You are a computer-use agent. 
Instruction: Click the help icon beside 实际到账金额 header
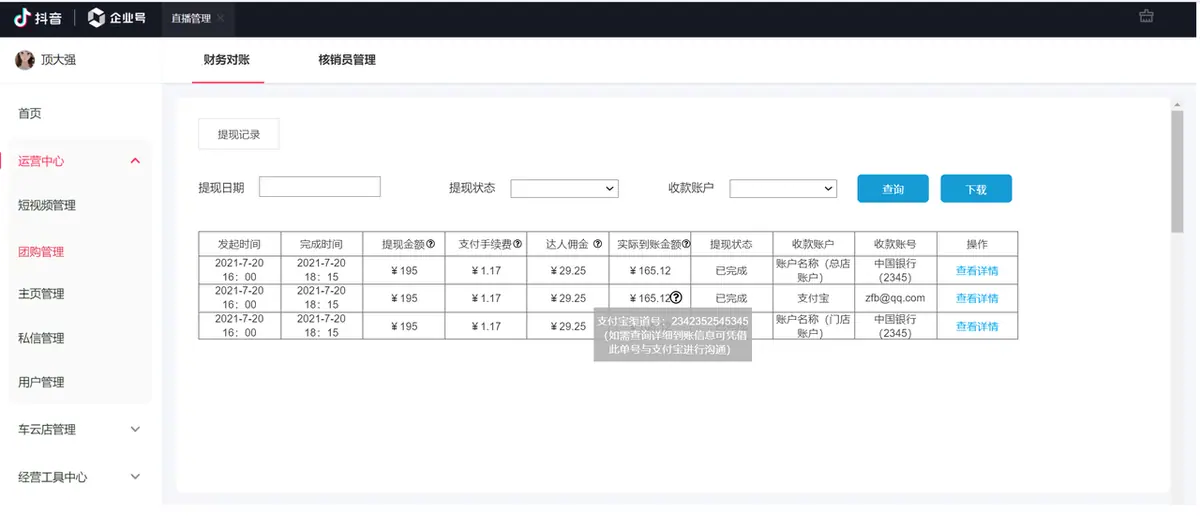click(x=686, y=244)
